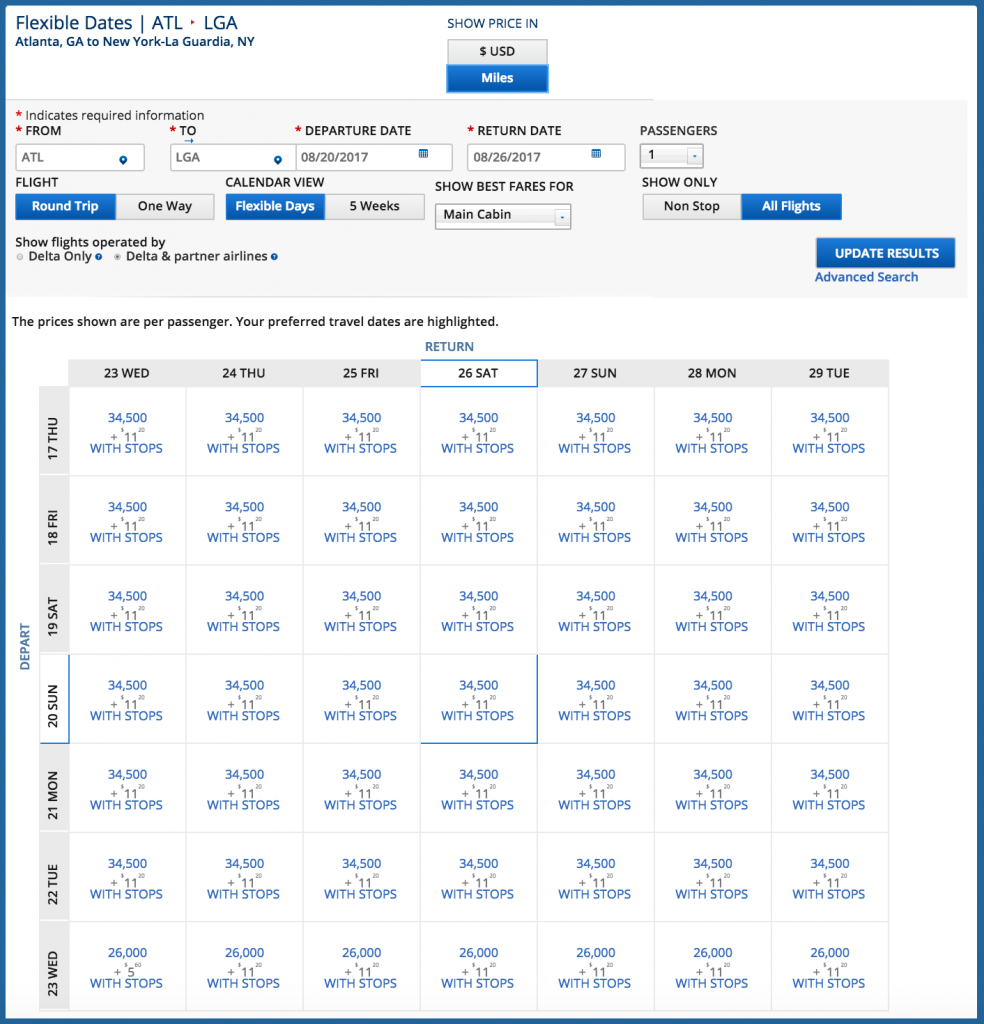Select the 27 SUN return column header
This screenshot has height=1024, width=984.
(x=595, y=374)
